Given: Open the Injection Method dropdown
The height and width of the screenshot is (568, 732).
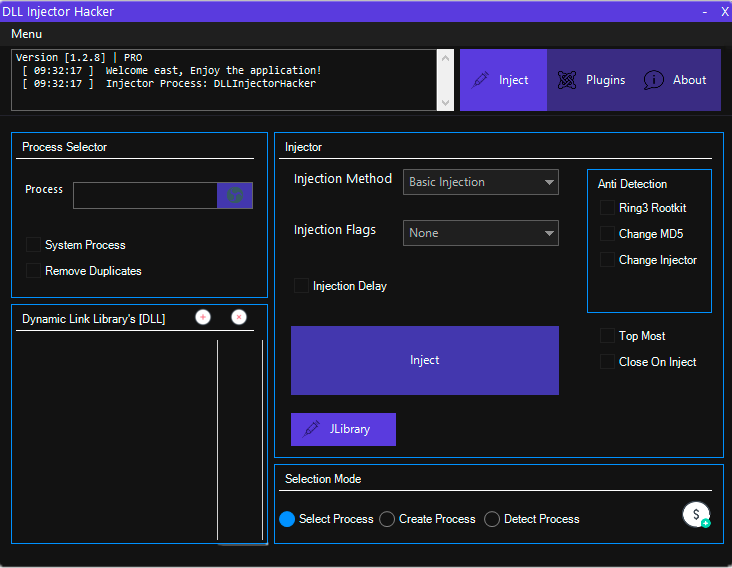Looking at the screenshot, I should 481,182.
